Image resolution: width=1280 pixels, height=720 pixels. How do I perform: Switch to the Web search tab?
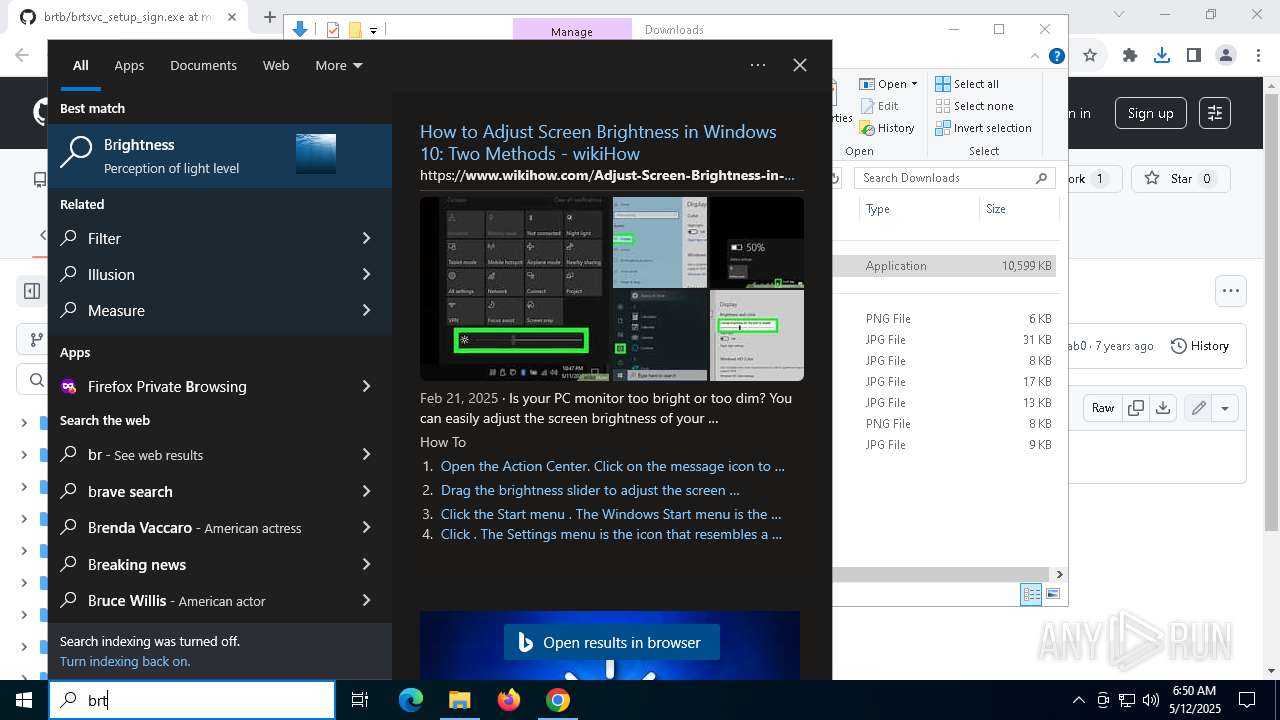(276, 65)
